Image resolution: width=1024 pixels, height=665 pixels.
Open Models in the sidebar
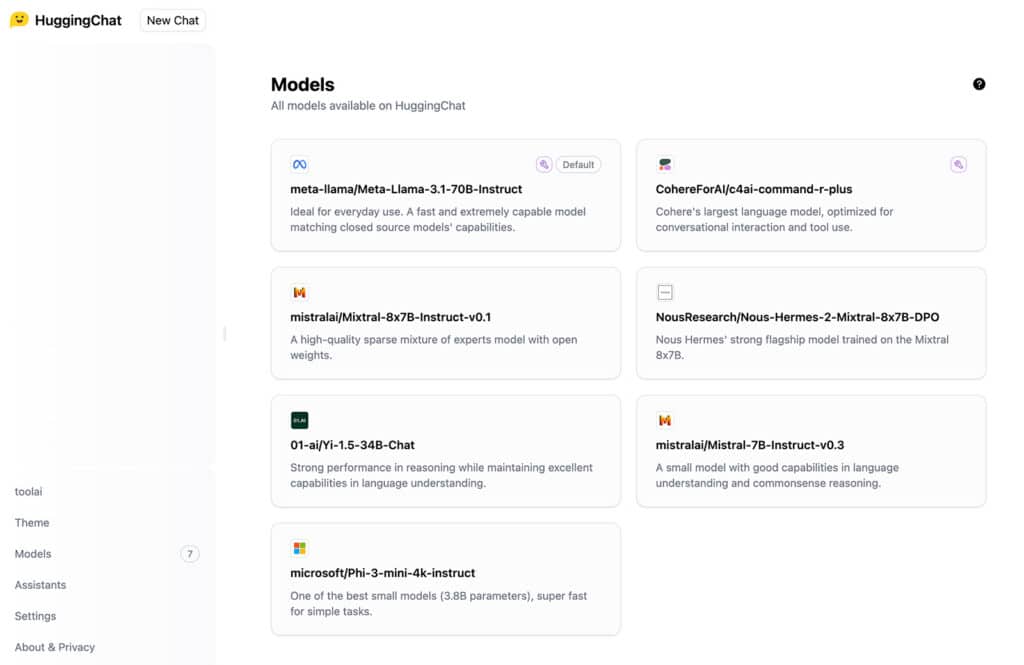(x=33, y=554)
